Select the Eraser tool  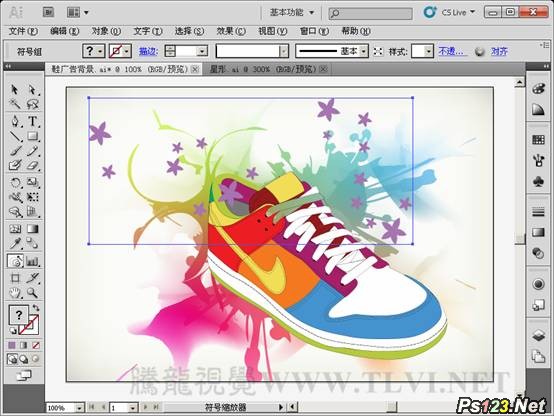point(32,165)
